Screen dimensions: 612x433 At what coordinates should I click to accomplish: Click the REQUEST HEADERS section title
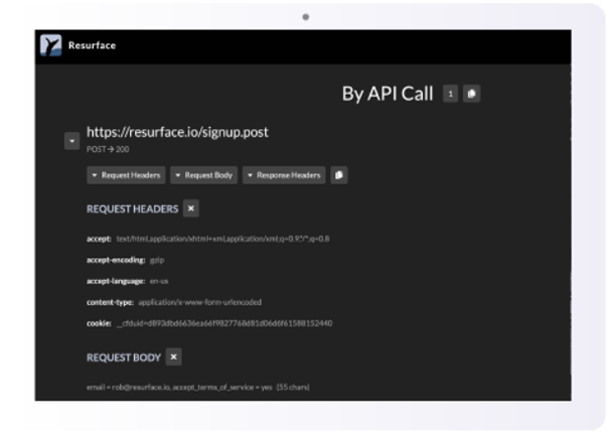tap(132, 209)
